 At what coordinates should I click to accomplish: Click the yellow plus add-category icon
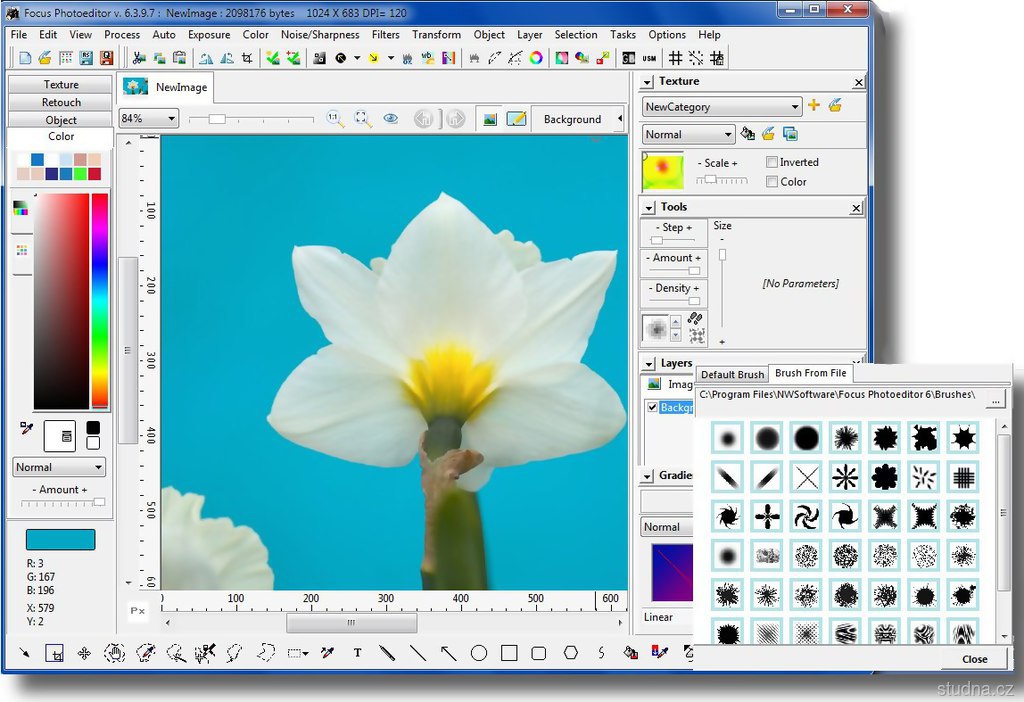[813, 106]
